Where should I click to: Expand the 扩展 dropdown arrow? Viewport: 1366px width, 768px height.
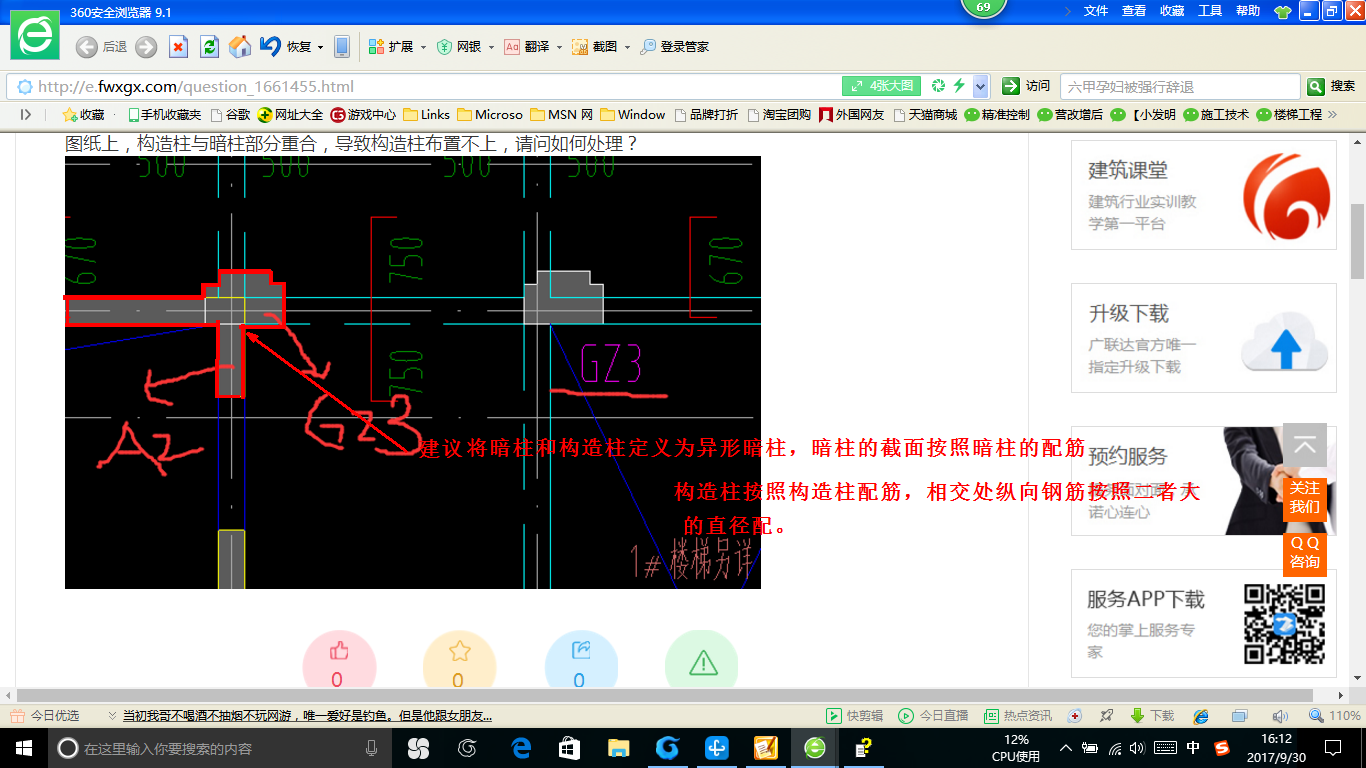(423, 47)
